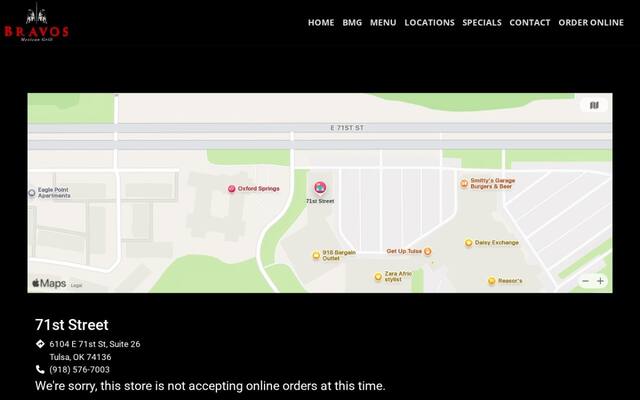The image size is (640, 400).
Task: Go to the MENU page
Action: point(383,23)
